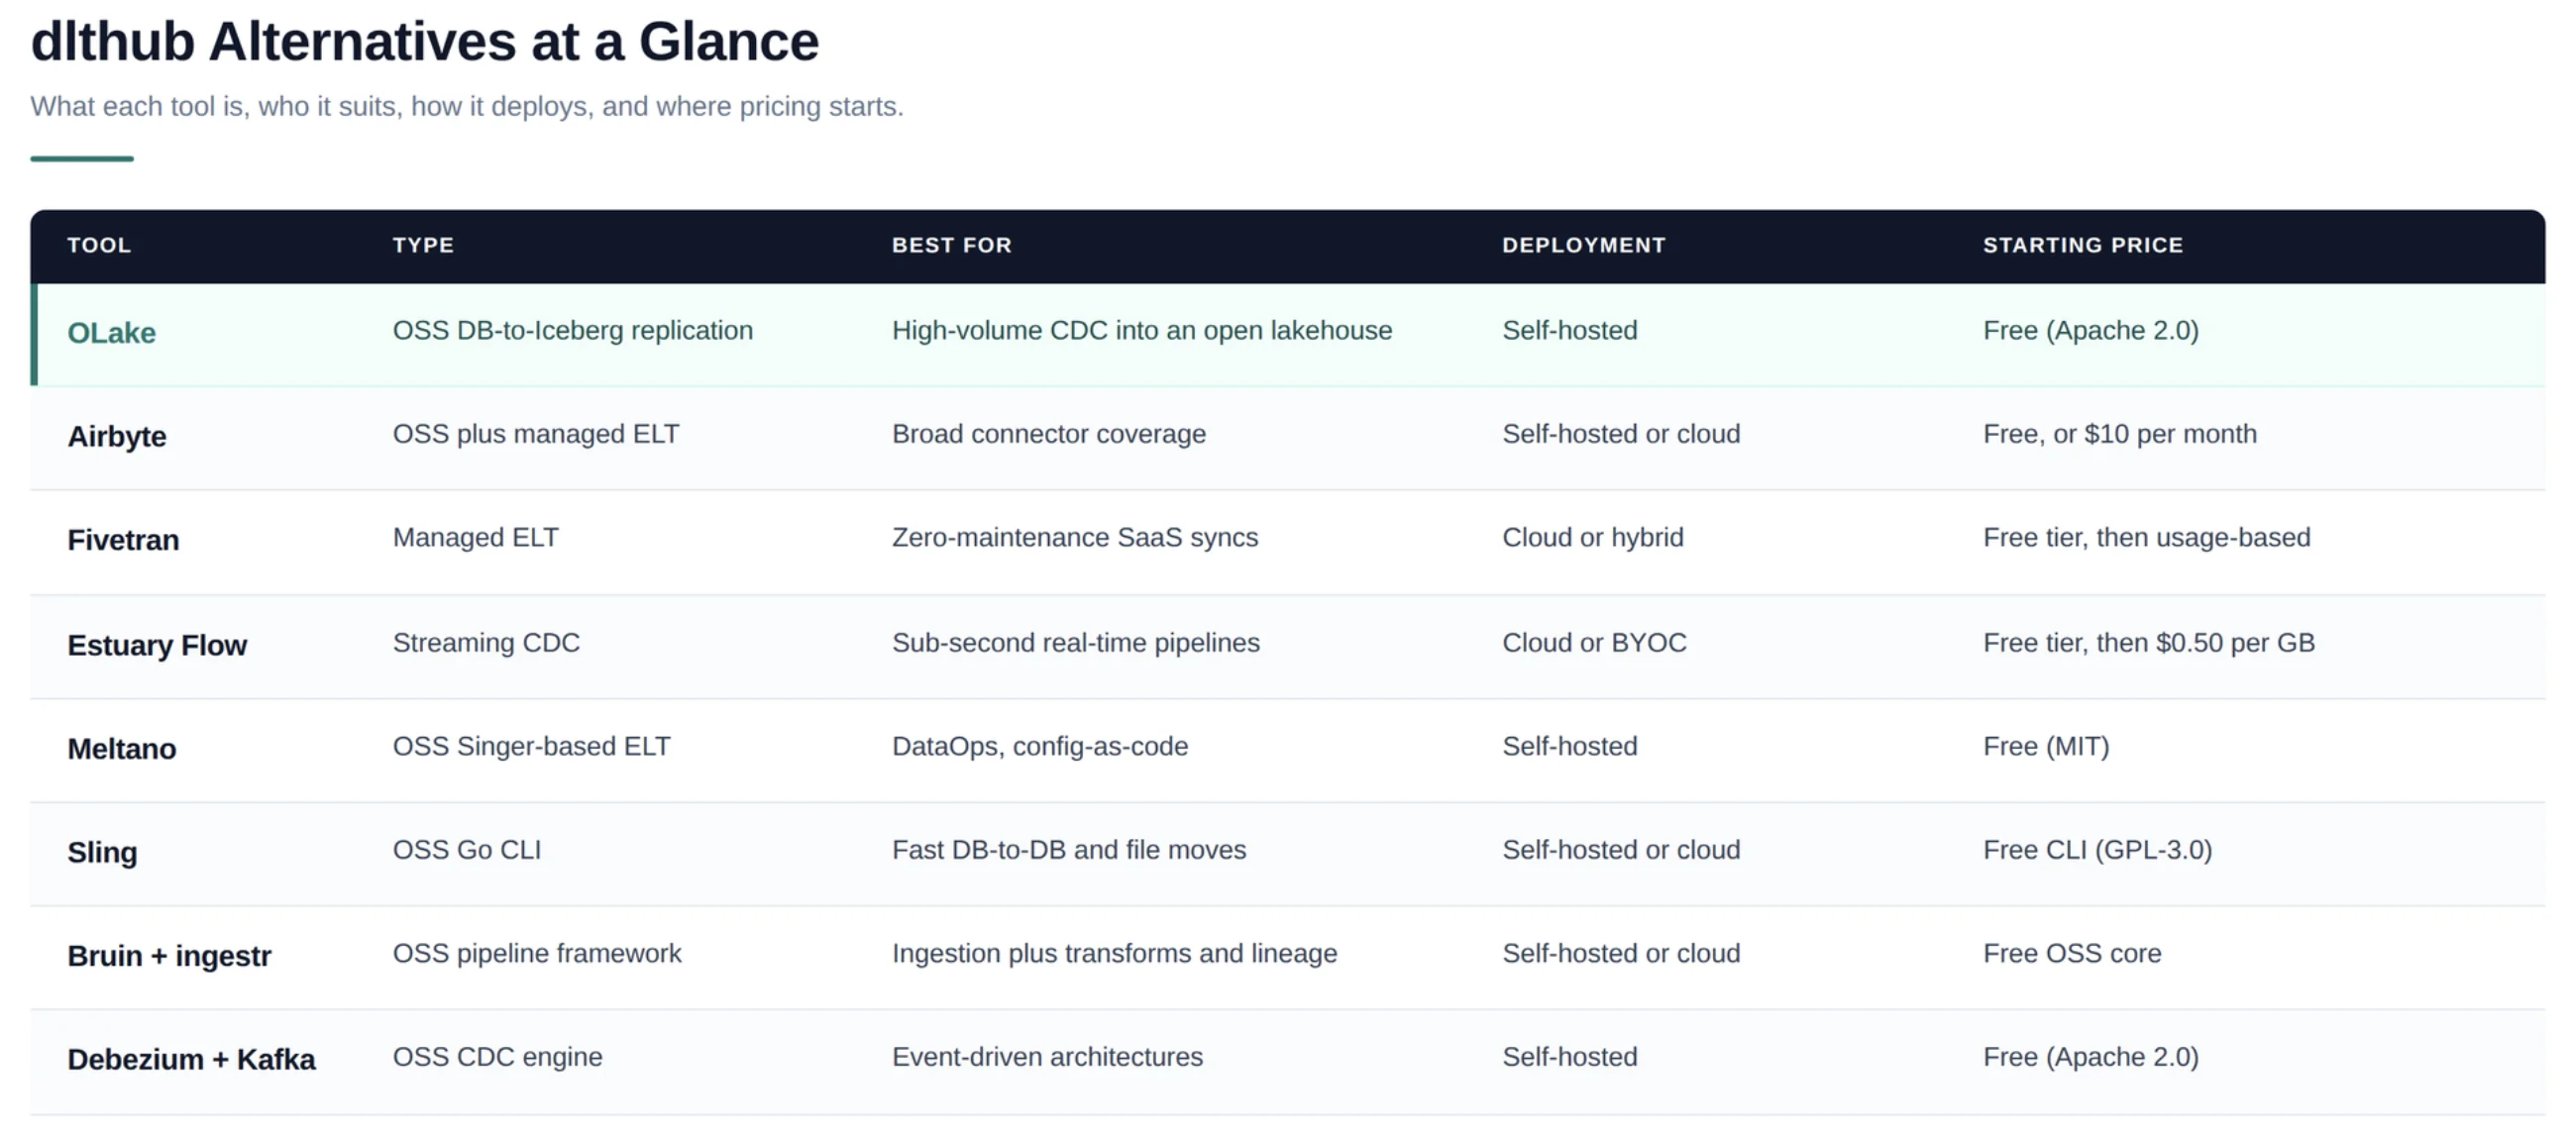The width and height of the screenshot is (2576, 1133).
Task: Select the 'Debezium + Kafka' tool name
Action: (191, 1060)
